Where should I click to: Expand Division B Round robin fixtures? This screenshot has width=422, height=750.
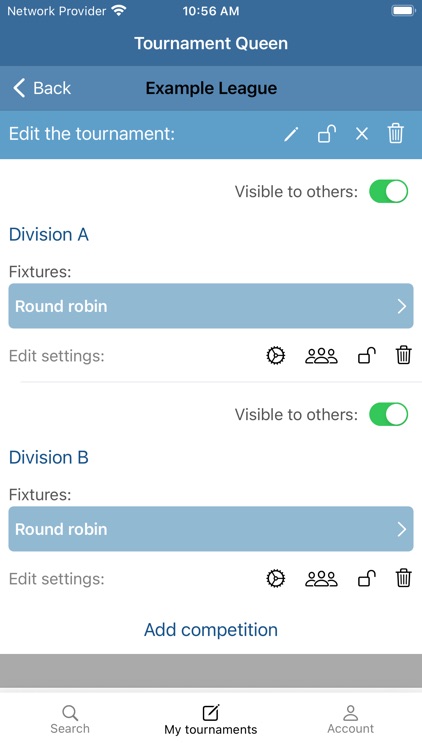[211, 529]
